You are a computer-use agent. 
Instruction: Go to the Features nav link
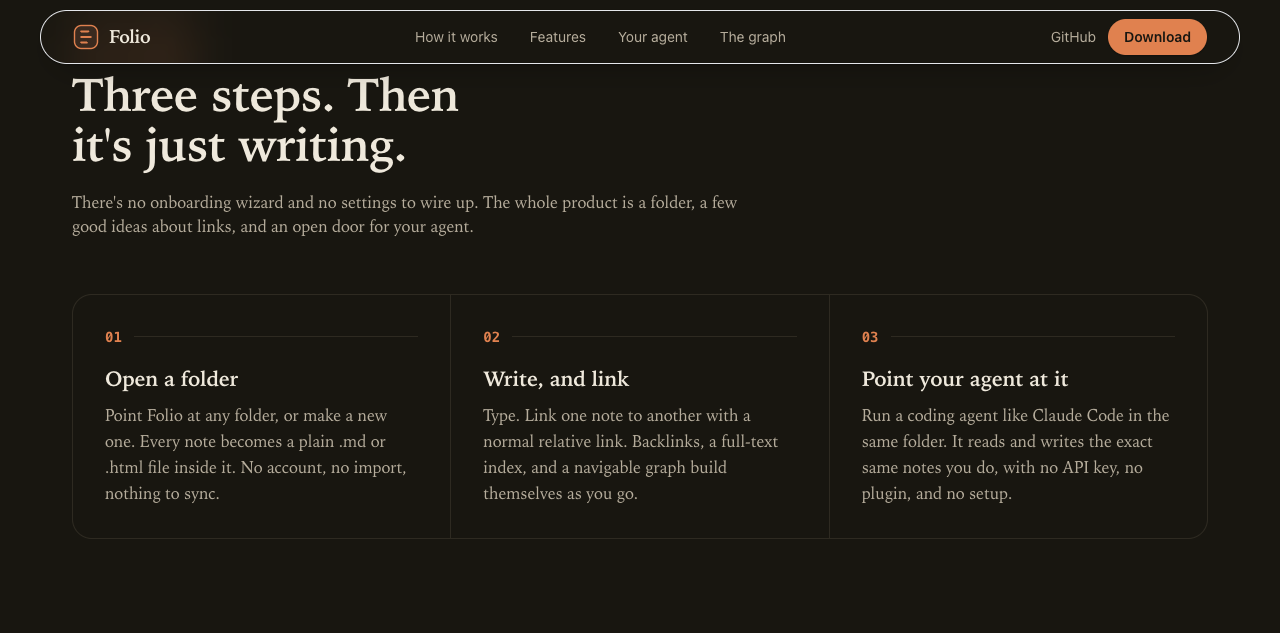[x=558, y=37]
